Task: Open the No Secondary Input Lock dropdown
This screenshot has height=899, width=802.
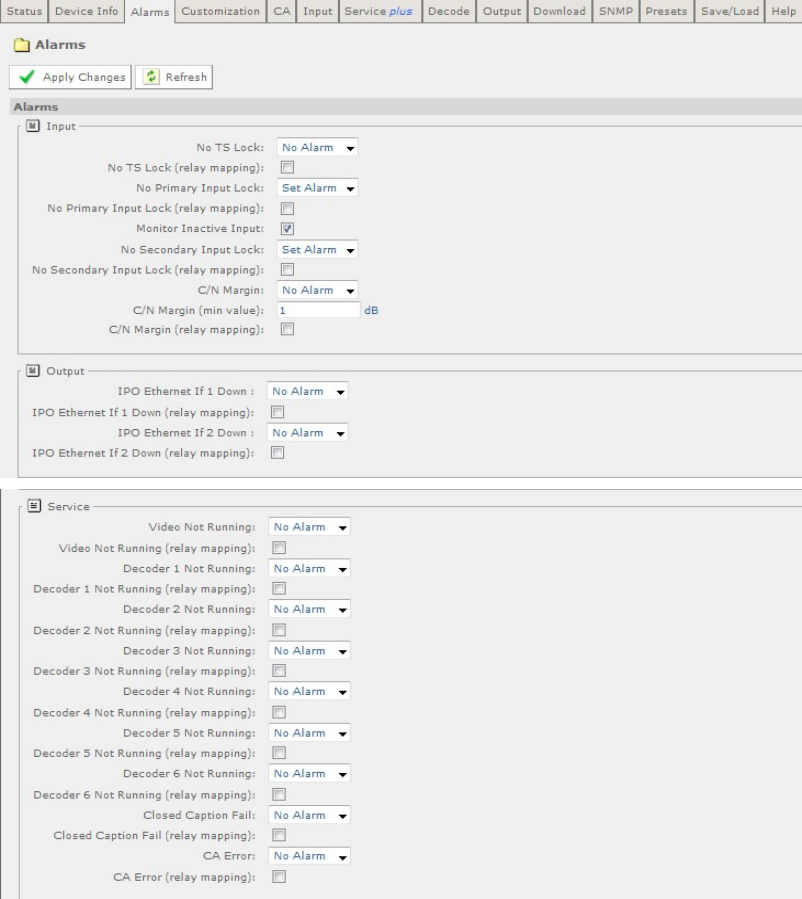Action: (317, 250)
